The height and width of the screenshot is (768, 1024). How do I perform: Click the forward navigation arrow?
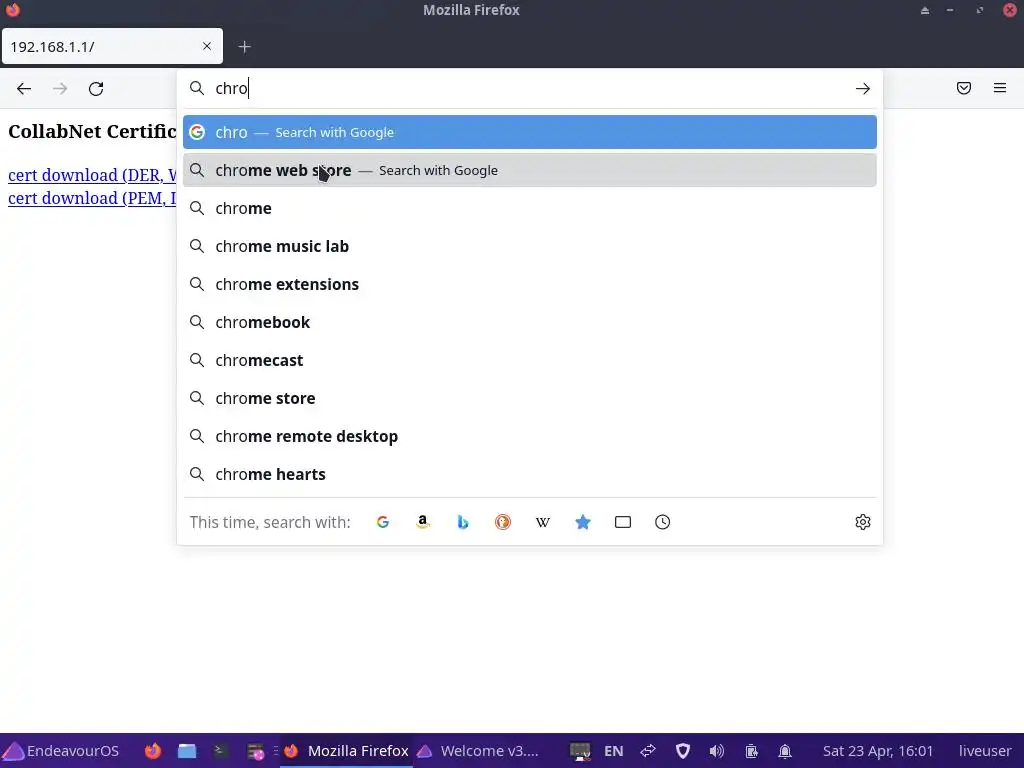(60, 89)
